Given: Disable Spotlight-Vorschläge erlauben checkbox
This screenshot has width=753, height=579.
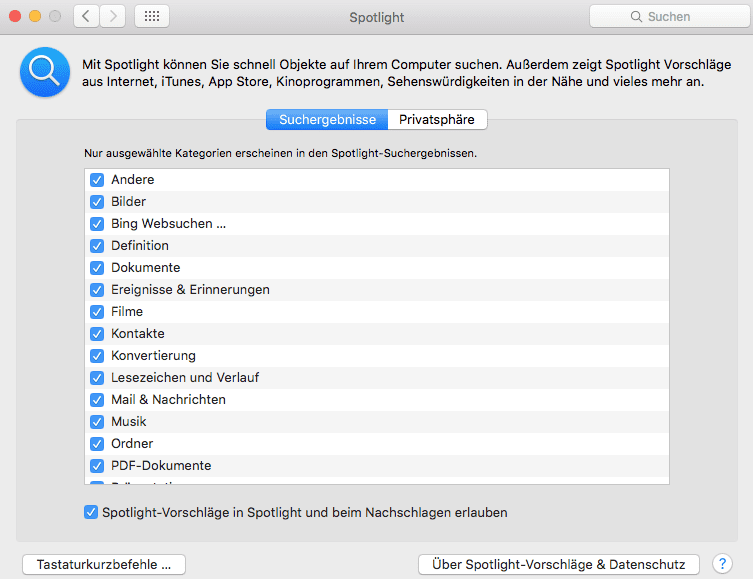Looking at the screenshot, I should click(91, 512).
